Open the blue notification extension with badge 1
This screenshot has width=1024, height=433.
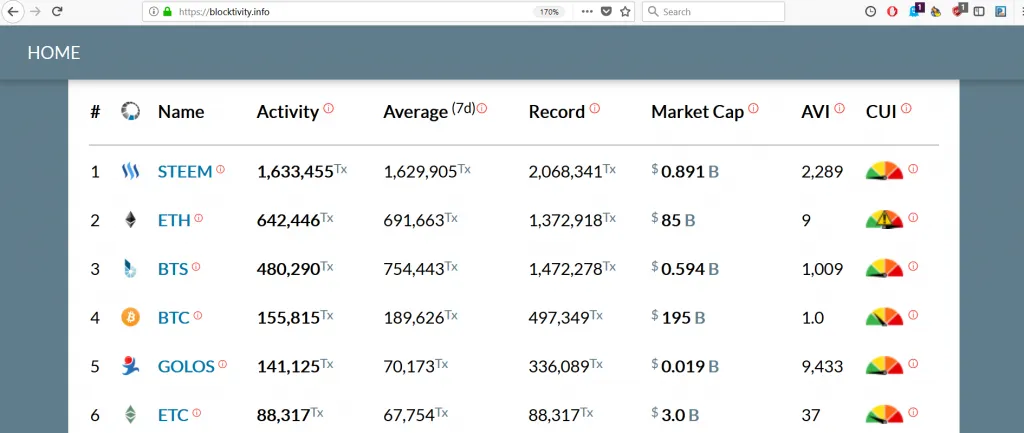tap(916, 10)
